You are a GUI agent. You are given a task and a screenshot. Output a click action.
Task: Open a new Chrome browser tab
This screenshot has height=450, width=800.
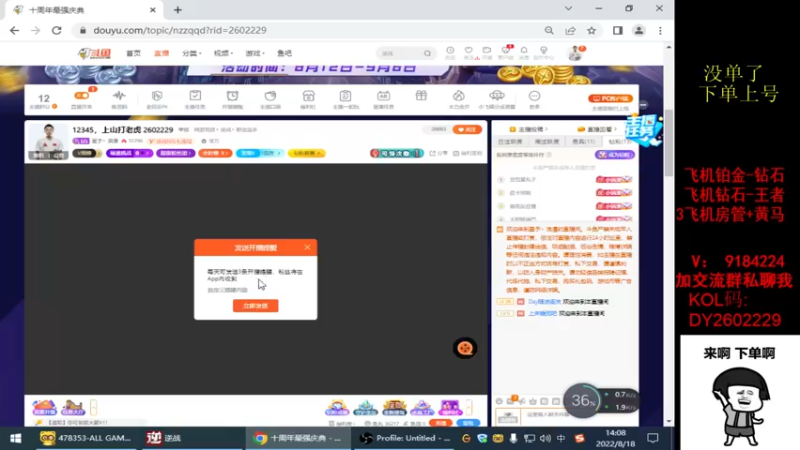tap(178, 10)
